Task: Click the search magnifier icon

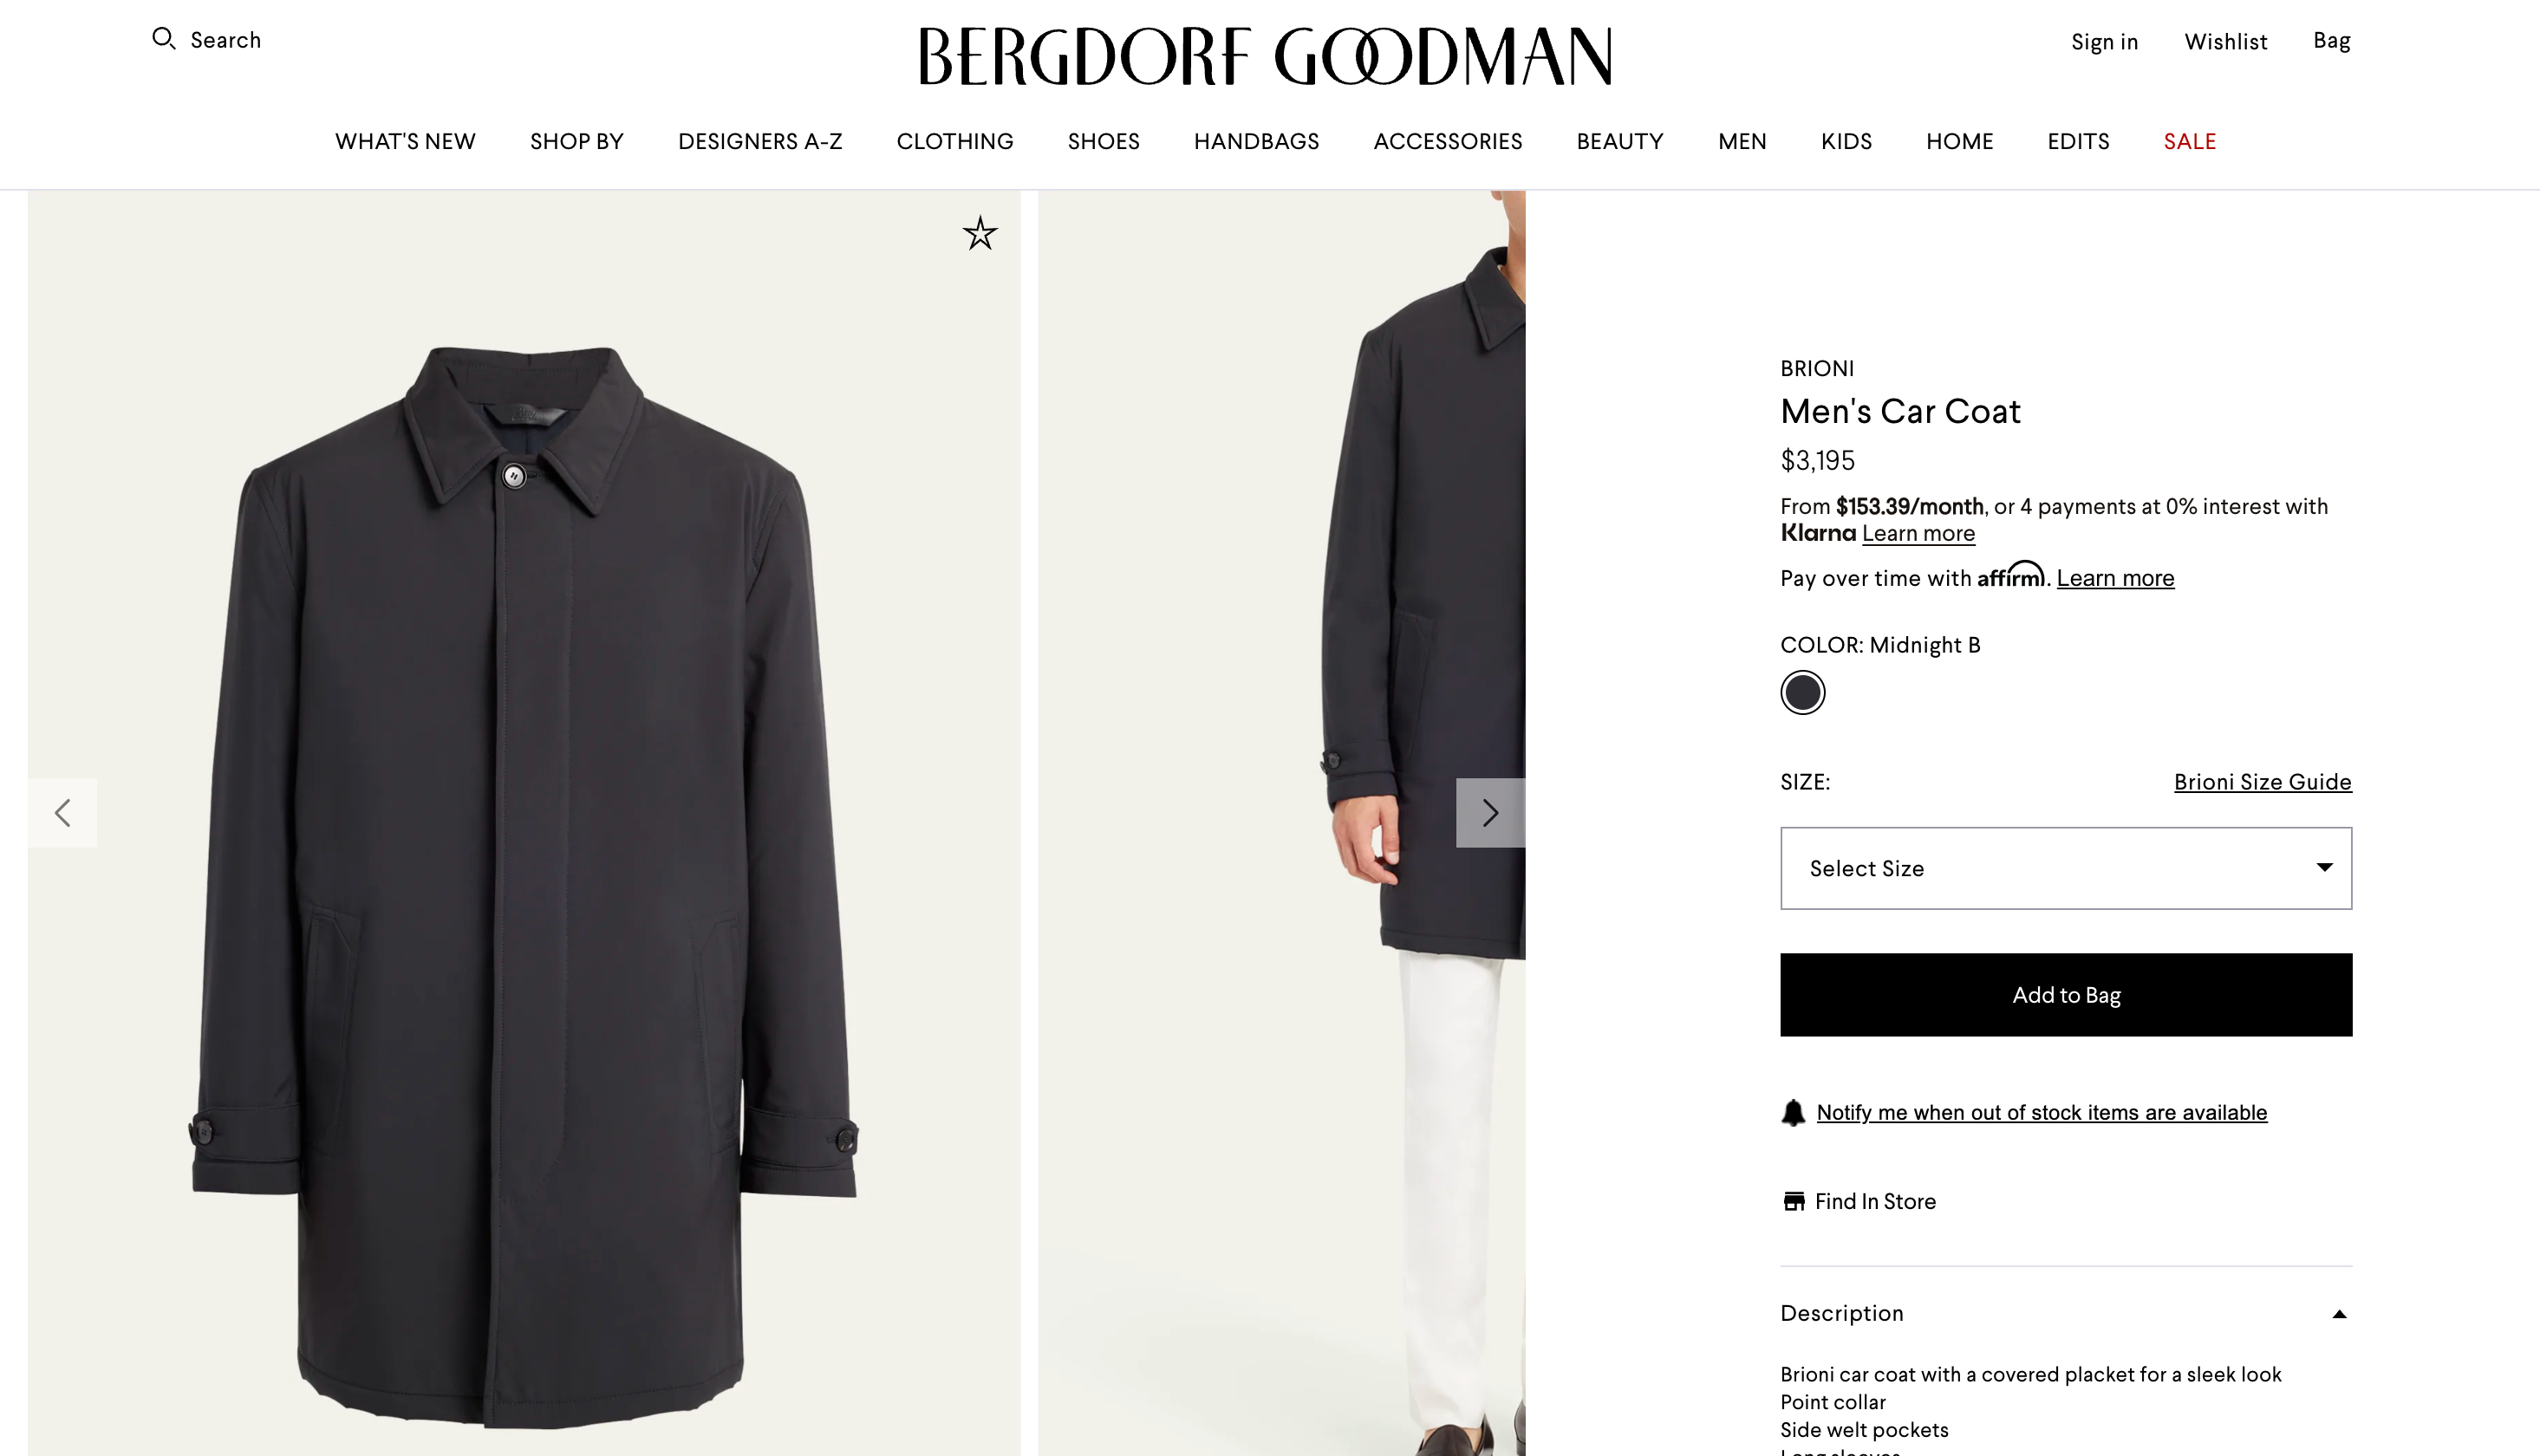Action: tap(164, 39)
